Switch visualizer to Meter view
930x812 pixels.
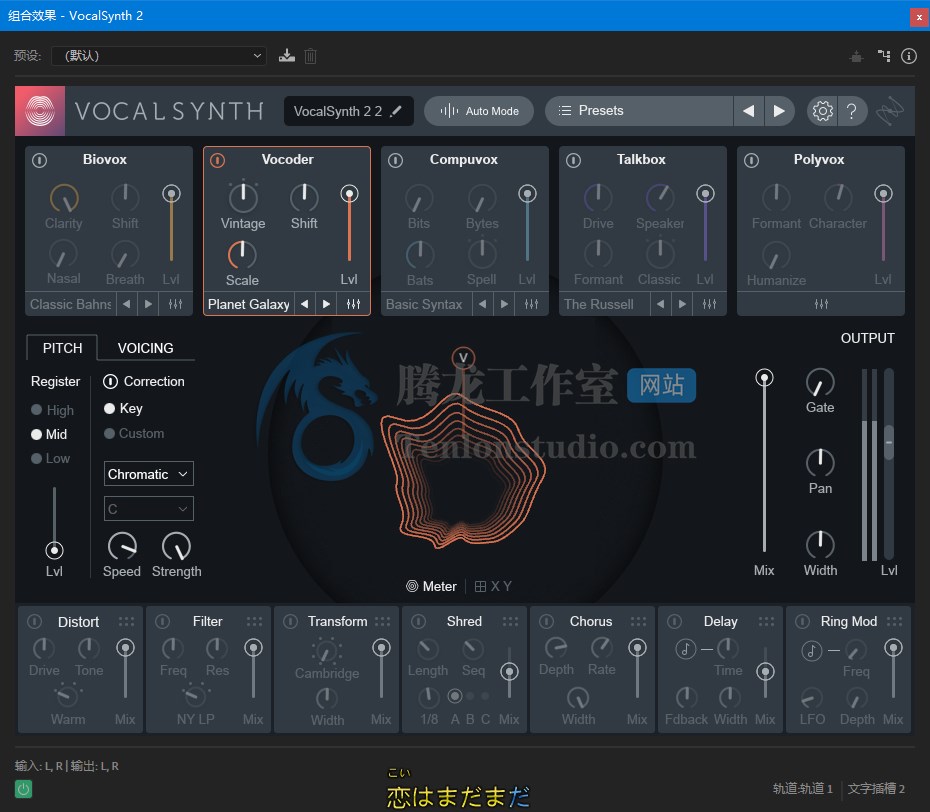pyautogui.click(x=431, y=587)
